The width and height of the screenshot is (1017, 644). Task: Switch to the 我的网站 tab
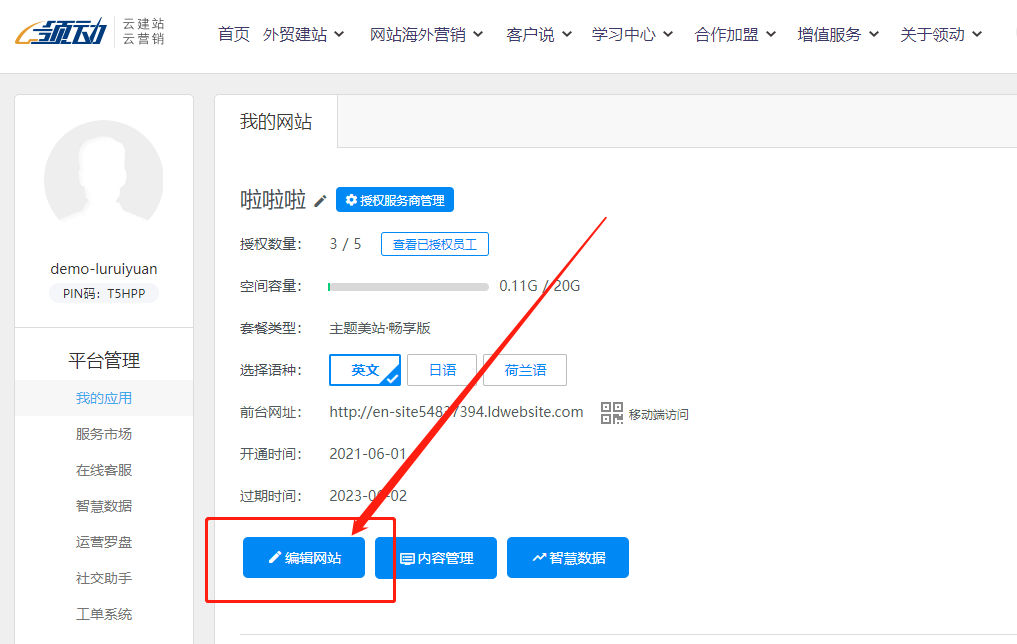click(x=276, y=122)
